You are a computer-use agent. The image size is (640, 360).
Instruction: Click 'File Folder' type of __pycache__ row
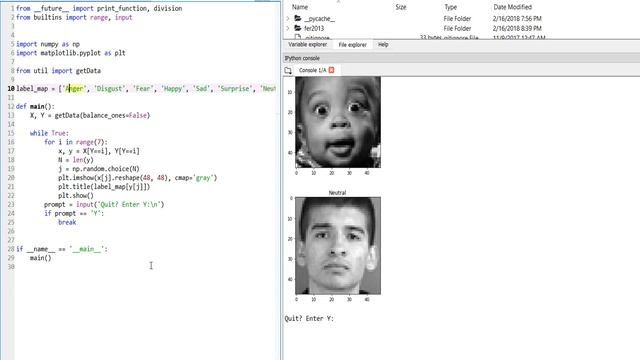click(457, 19)
